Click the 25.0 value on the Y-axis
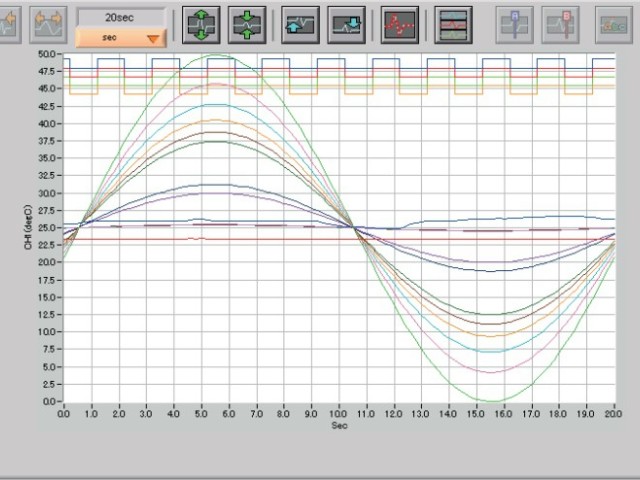This screenshot has width=640, height=480. coord(48,228)
